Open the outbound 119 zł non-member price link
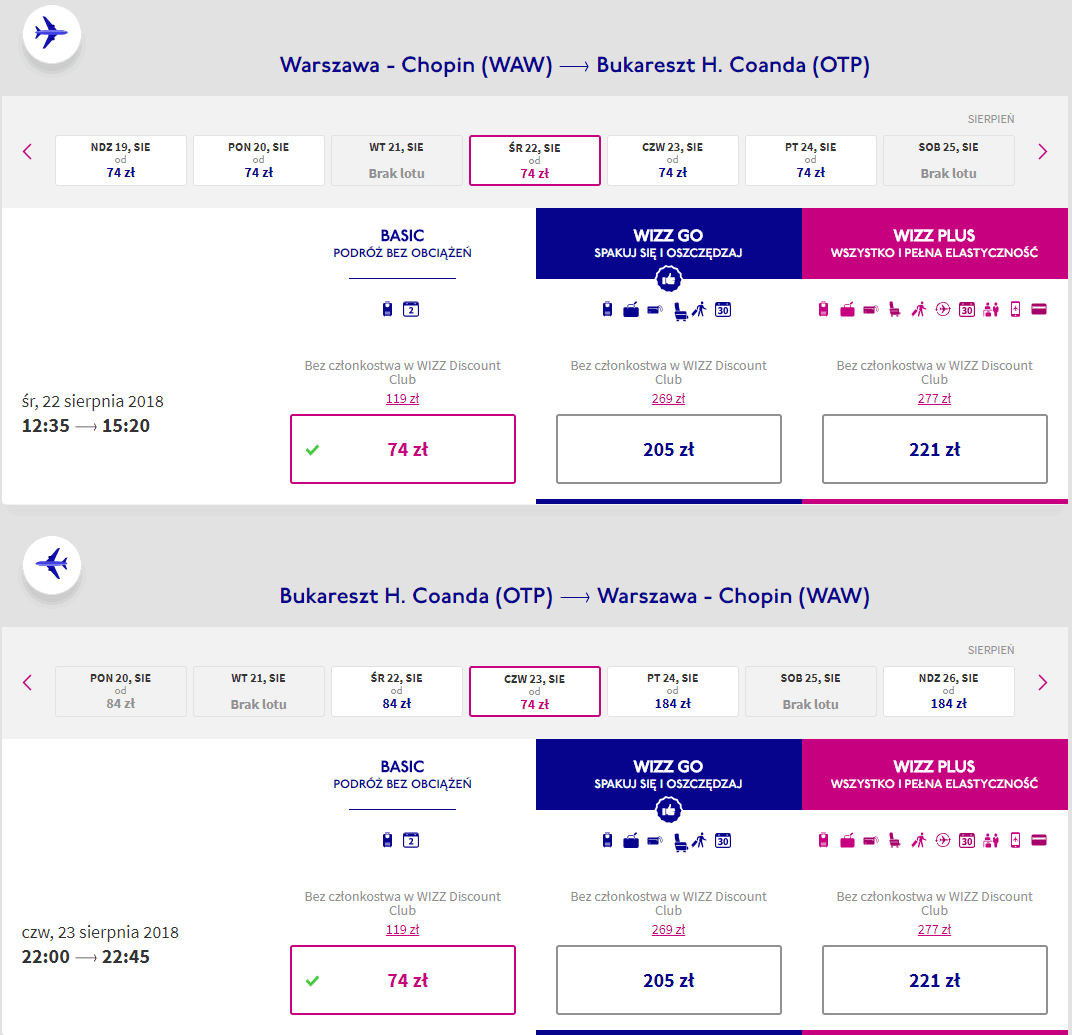 (403, 399)
